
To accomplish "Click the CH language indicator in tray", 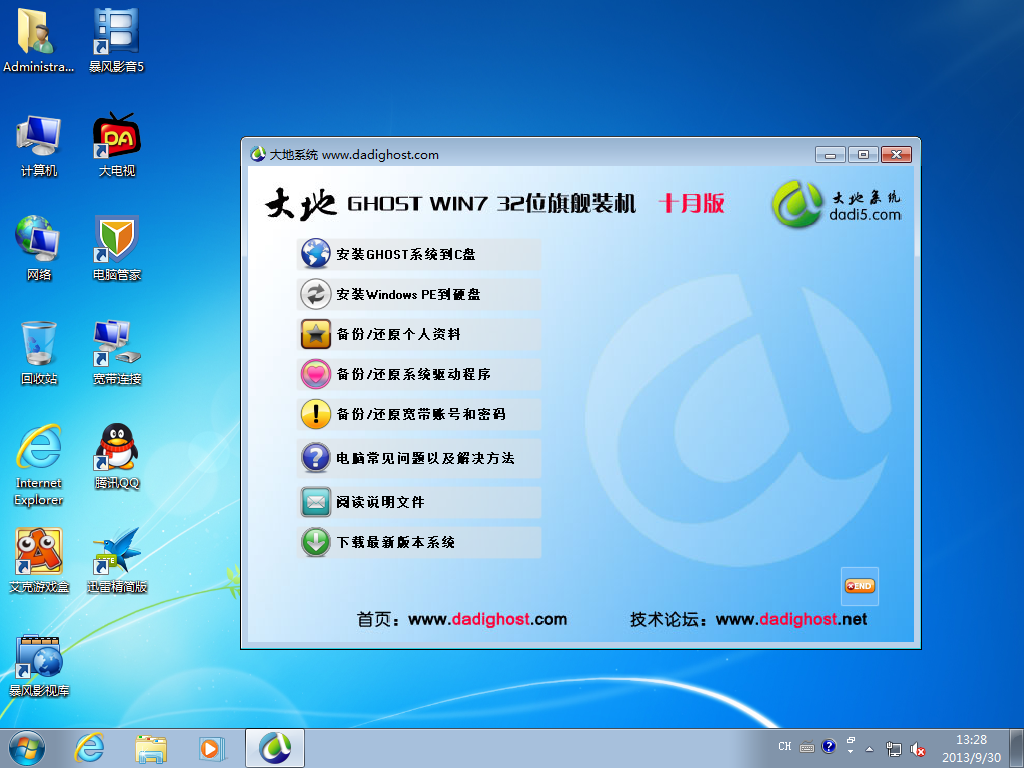I will 785,746.
